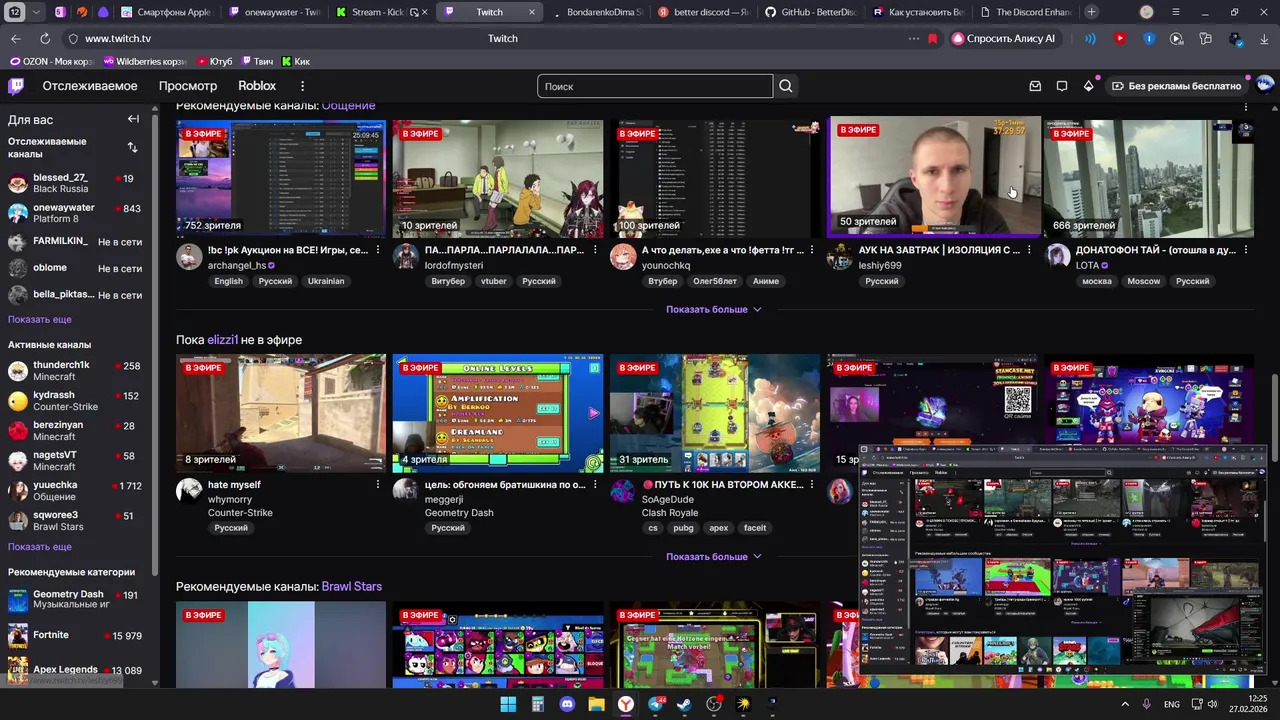Open onewaywater channel in the sidebar
Screen dimensions: 1280x720
(x=76, y=213)
